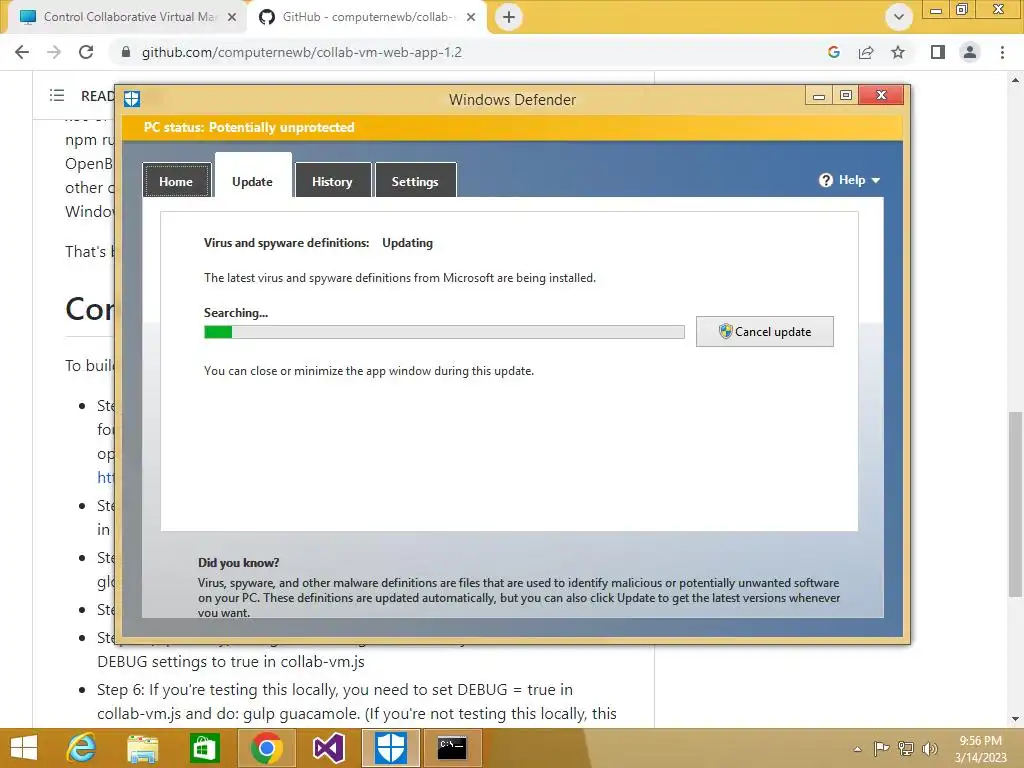Image resolution: width=1024 pixels, height=768 pixels.
Task: Open the History tab
Action: click(332, 180)
